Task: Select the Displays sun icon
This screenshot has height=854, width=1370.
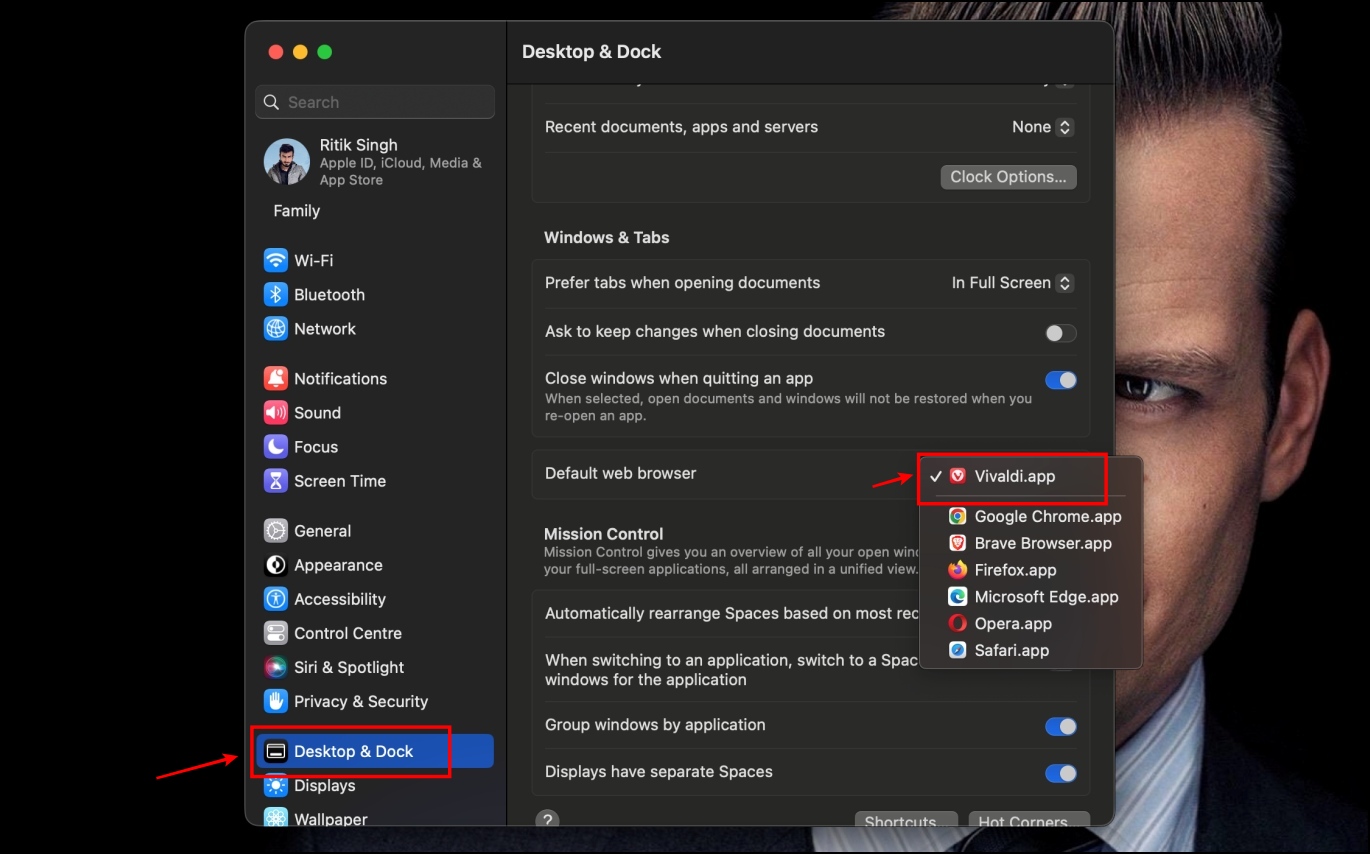Action: tap(276, 785)
